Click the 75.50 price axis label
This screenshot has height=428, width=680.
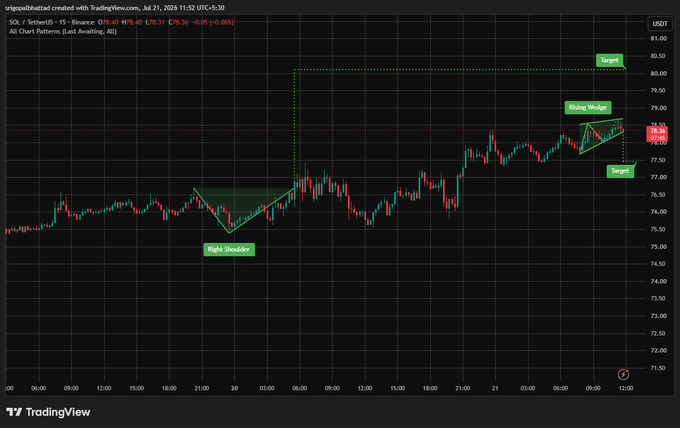[658, 229]
